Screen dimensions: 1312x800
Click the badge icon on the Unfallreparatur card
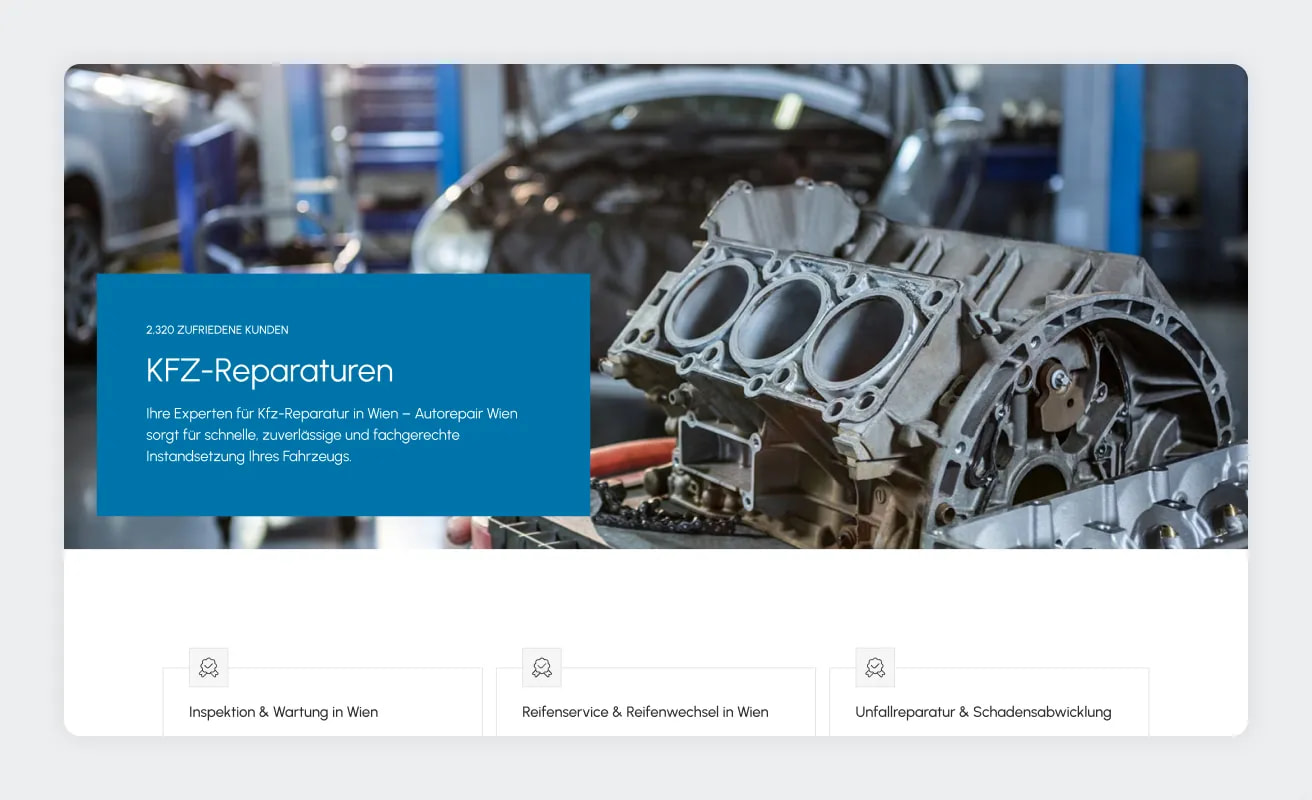[875, 667]
